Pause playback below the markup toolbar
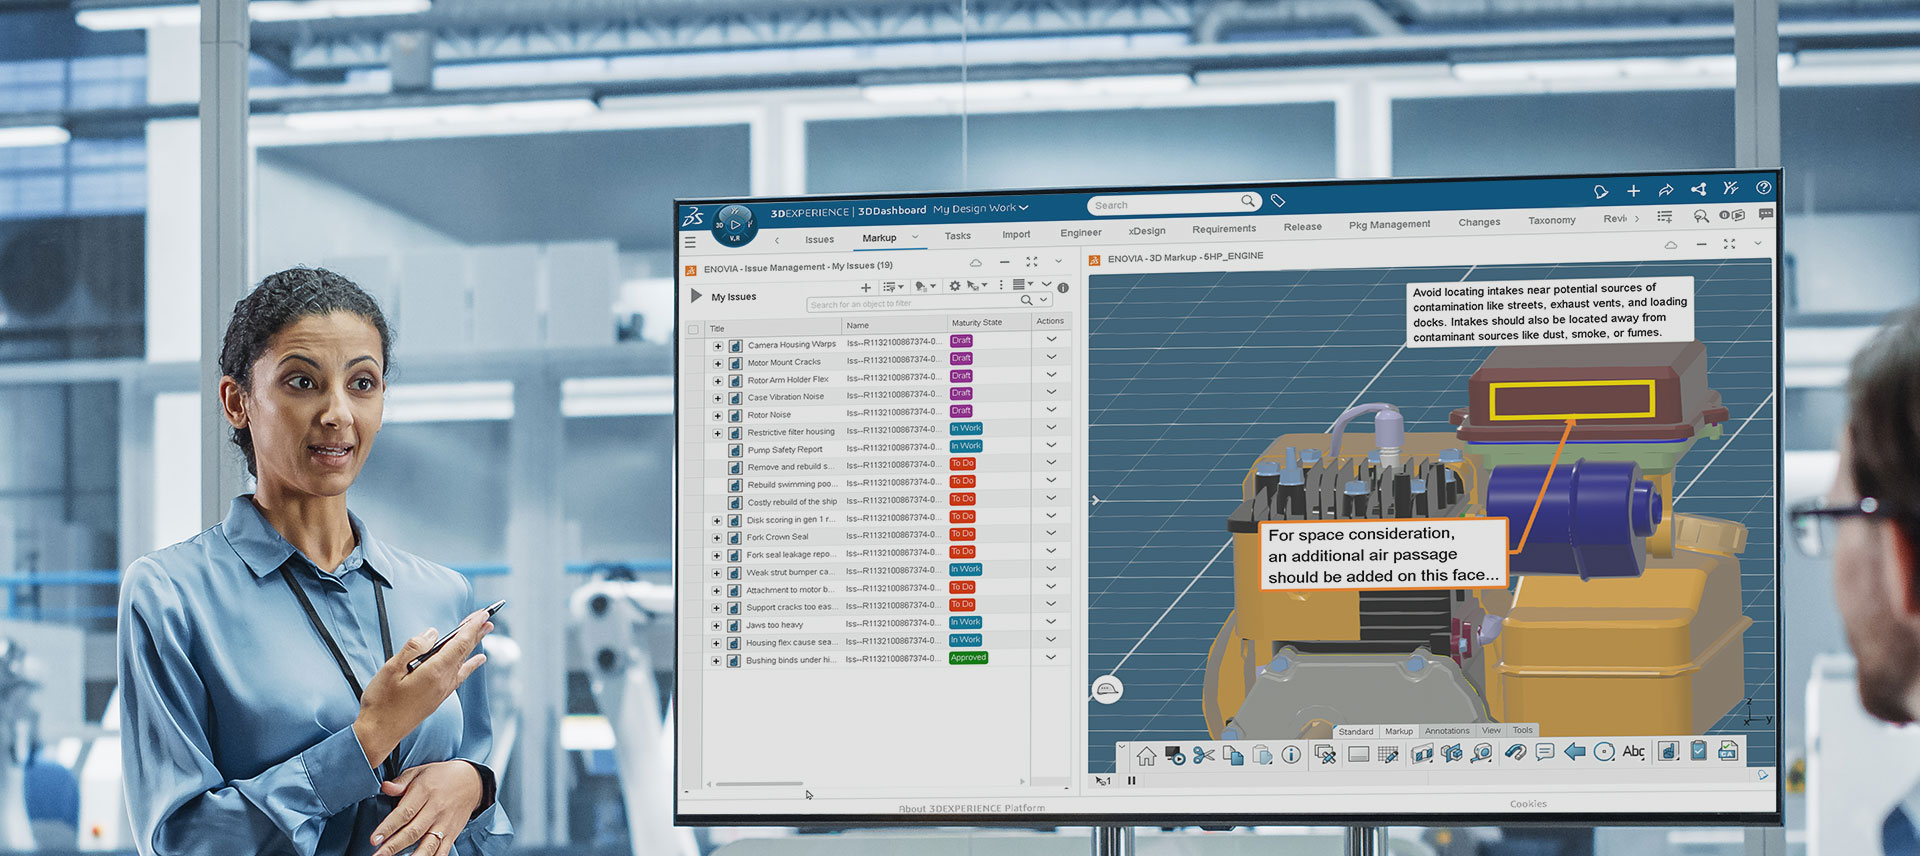 pyautogui.click(x=1132, y=781)
